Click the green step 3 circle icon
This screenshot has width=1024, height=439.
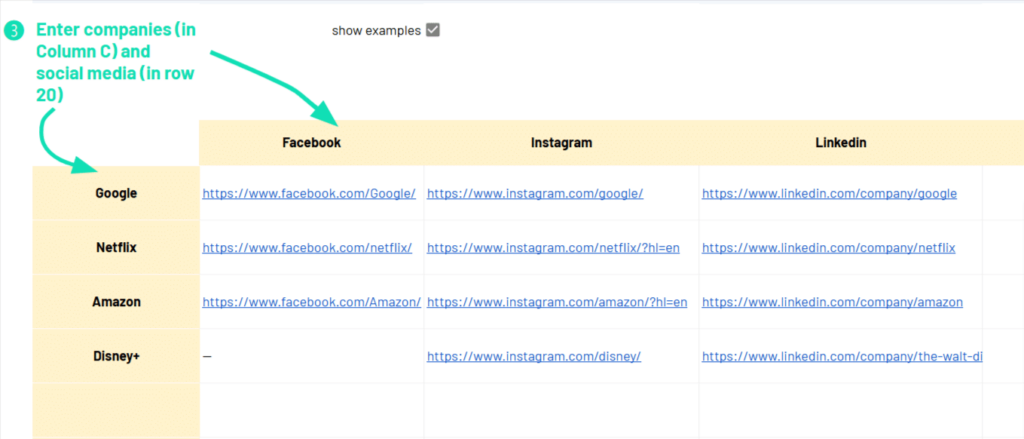coord(12,31)
